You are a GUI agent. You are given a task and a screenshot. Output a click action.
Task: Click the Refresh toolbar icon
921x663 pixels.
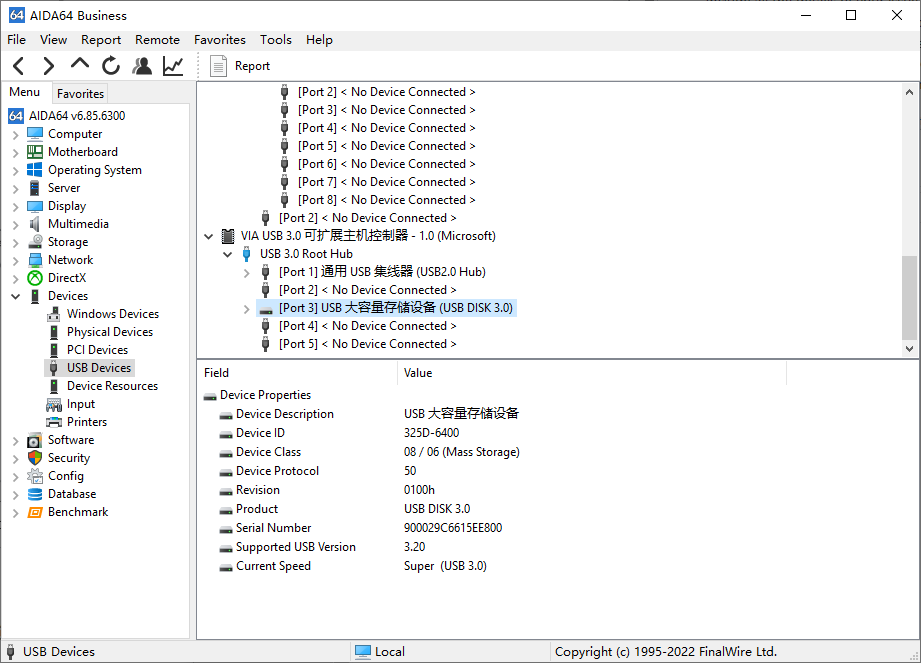110,66
